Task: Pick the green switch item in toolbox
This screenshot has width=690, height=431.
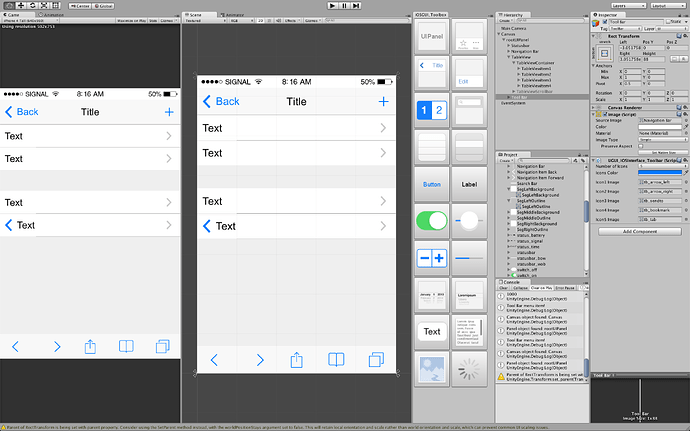Action: click(432, 221)
